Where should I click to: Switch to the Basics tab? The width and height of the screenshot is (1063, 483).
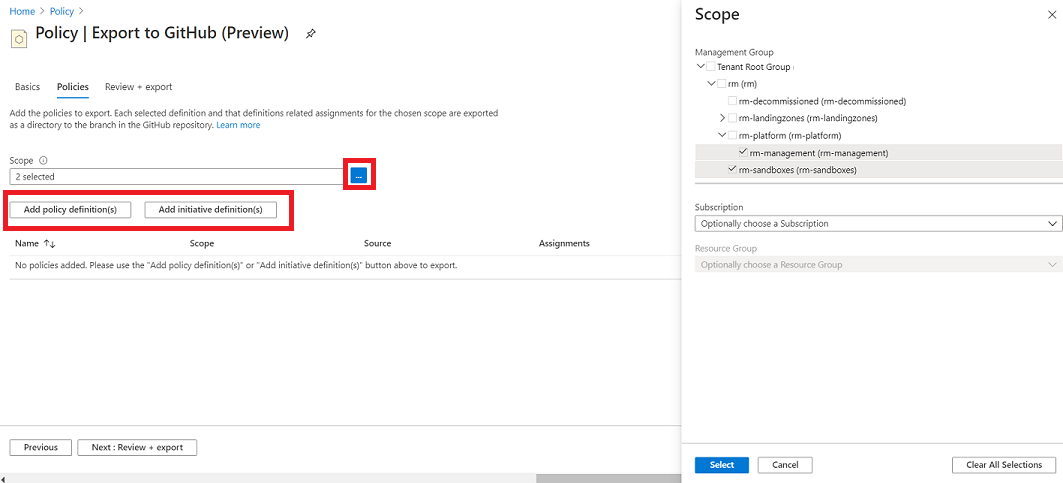(27, 87)
